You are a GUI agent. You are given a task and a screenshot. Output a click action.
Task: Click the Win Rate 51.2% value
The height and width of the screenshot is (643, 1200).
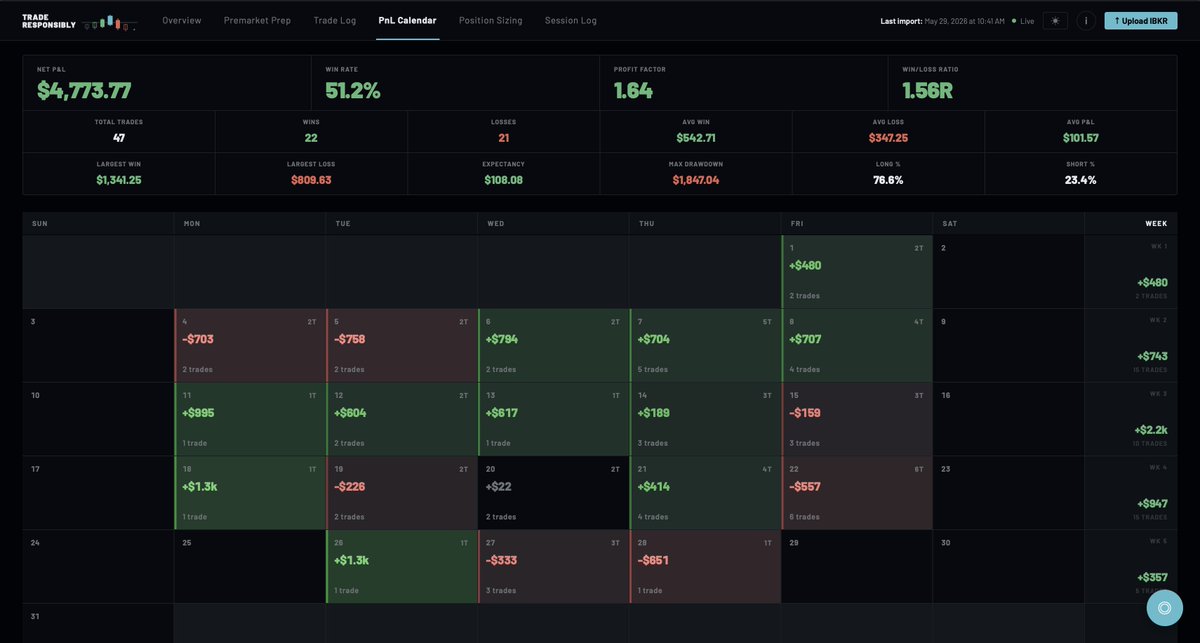[353, 90]
